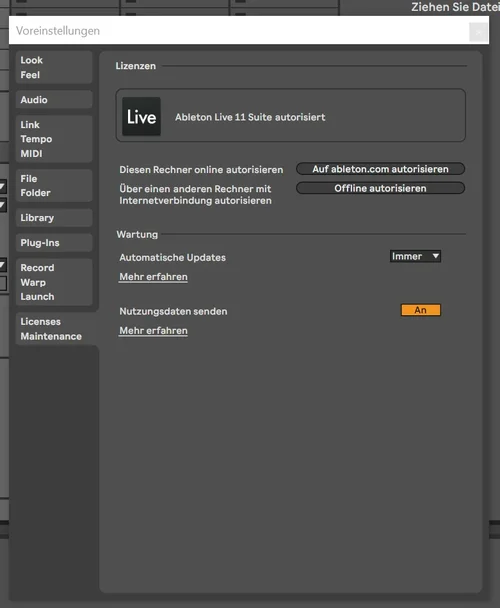Viewport: 500px width, 608px height.
Task: Toggle the Nutzungsdaten senden 'An' switch
Action: pos(420,310)
